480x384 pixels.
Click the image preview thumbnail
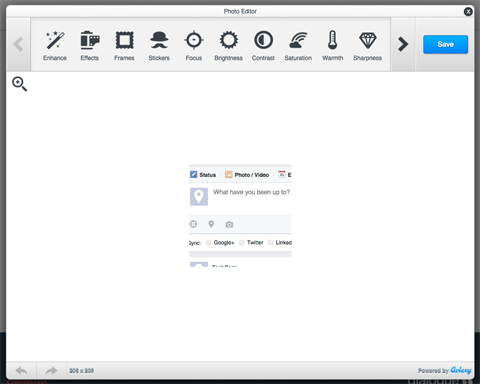coord(240,216)
